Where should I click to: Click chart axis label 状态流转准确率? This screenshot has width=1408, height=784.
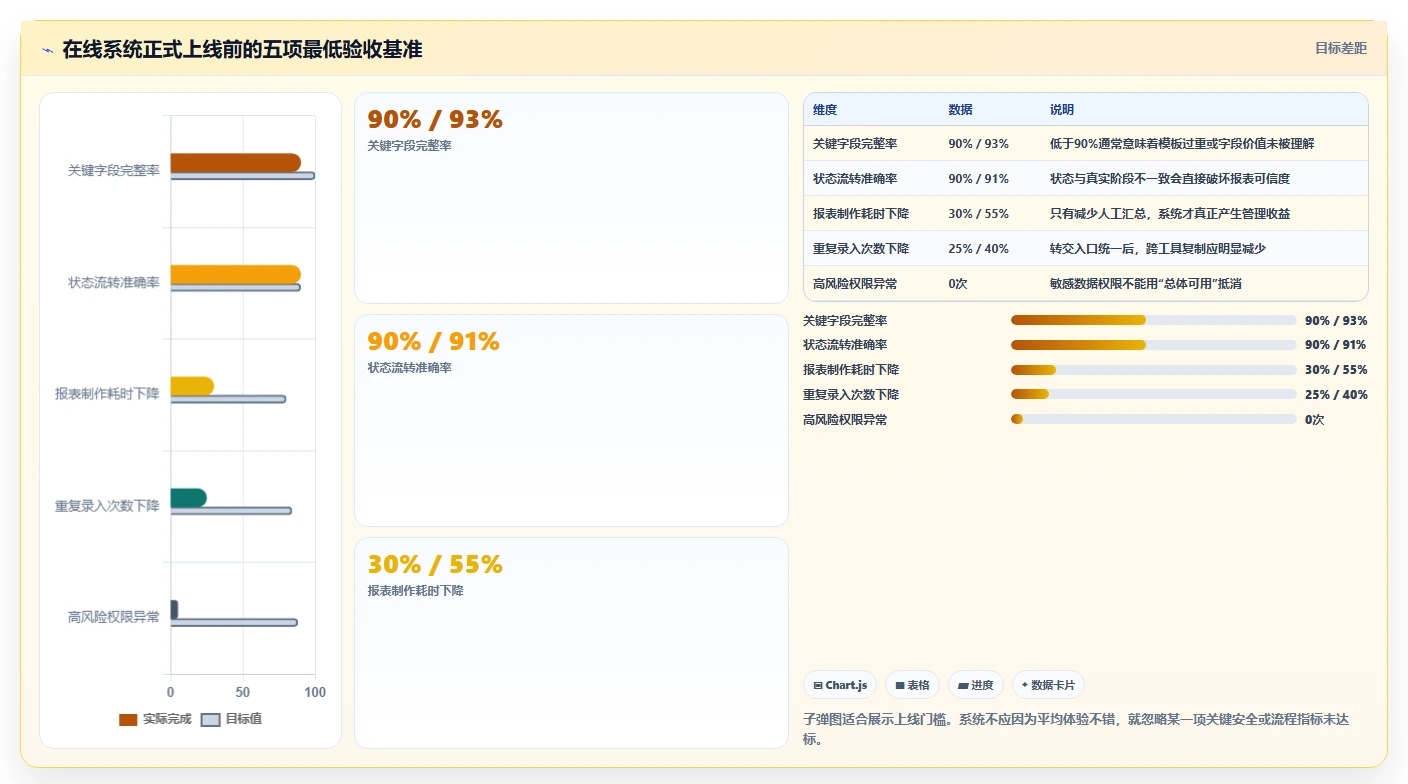click(114, 283)
